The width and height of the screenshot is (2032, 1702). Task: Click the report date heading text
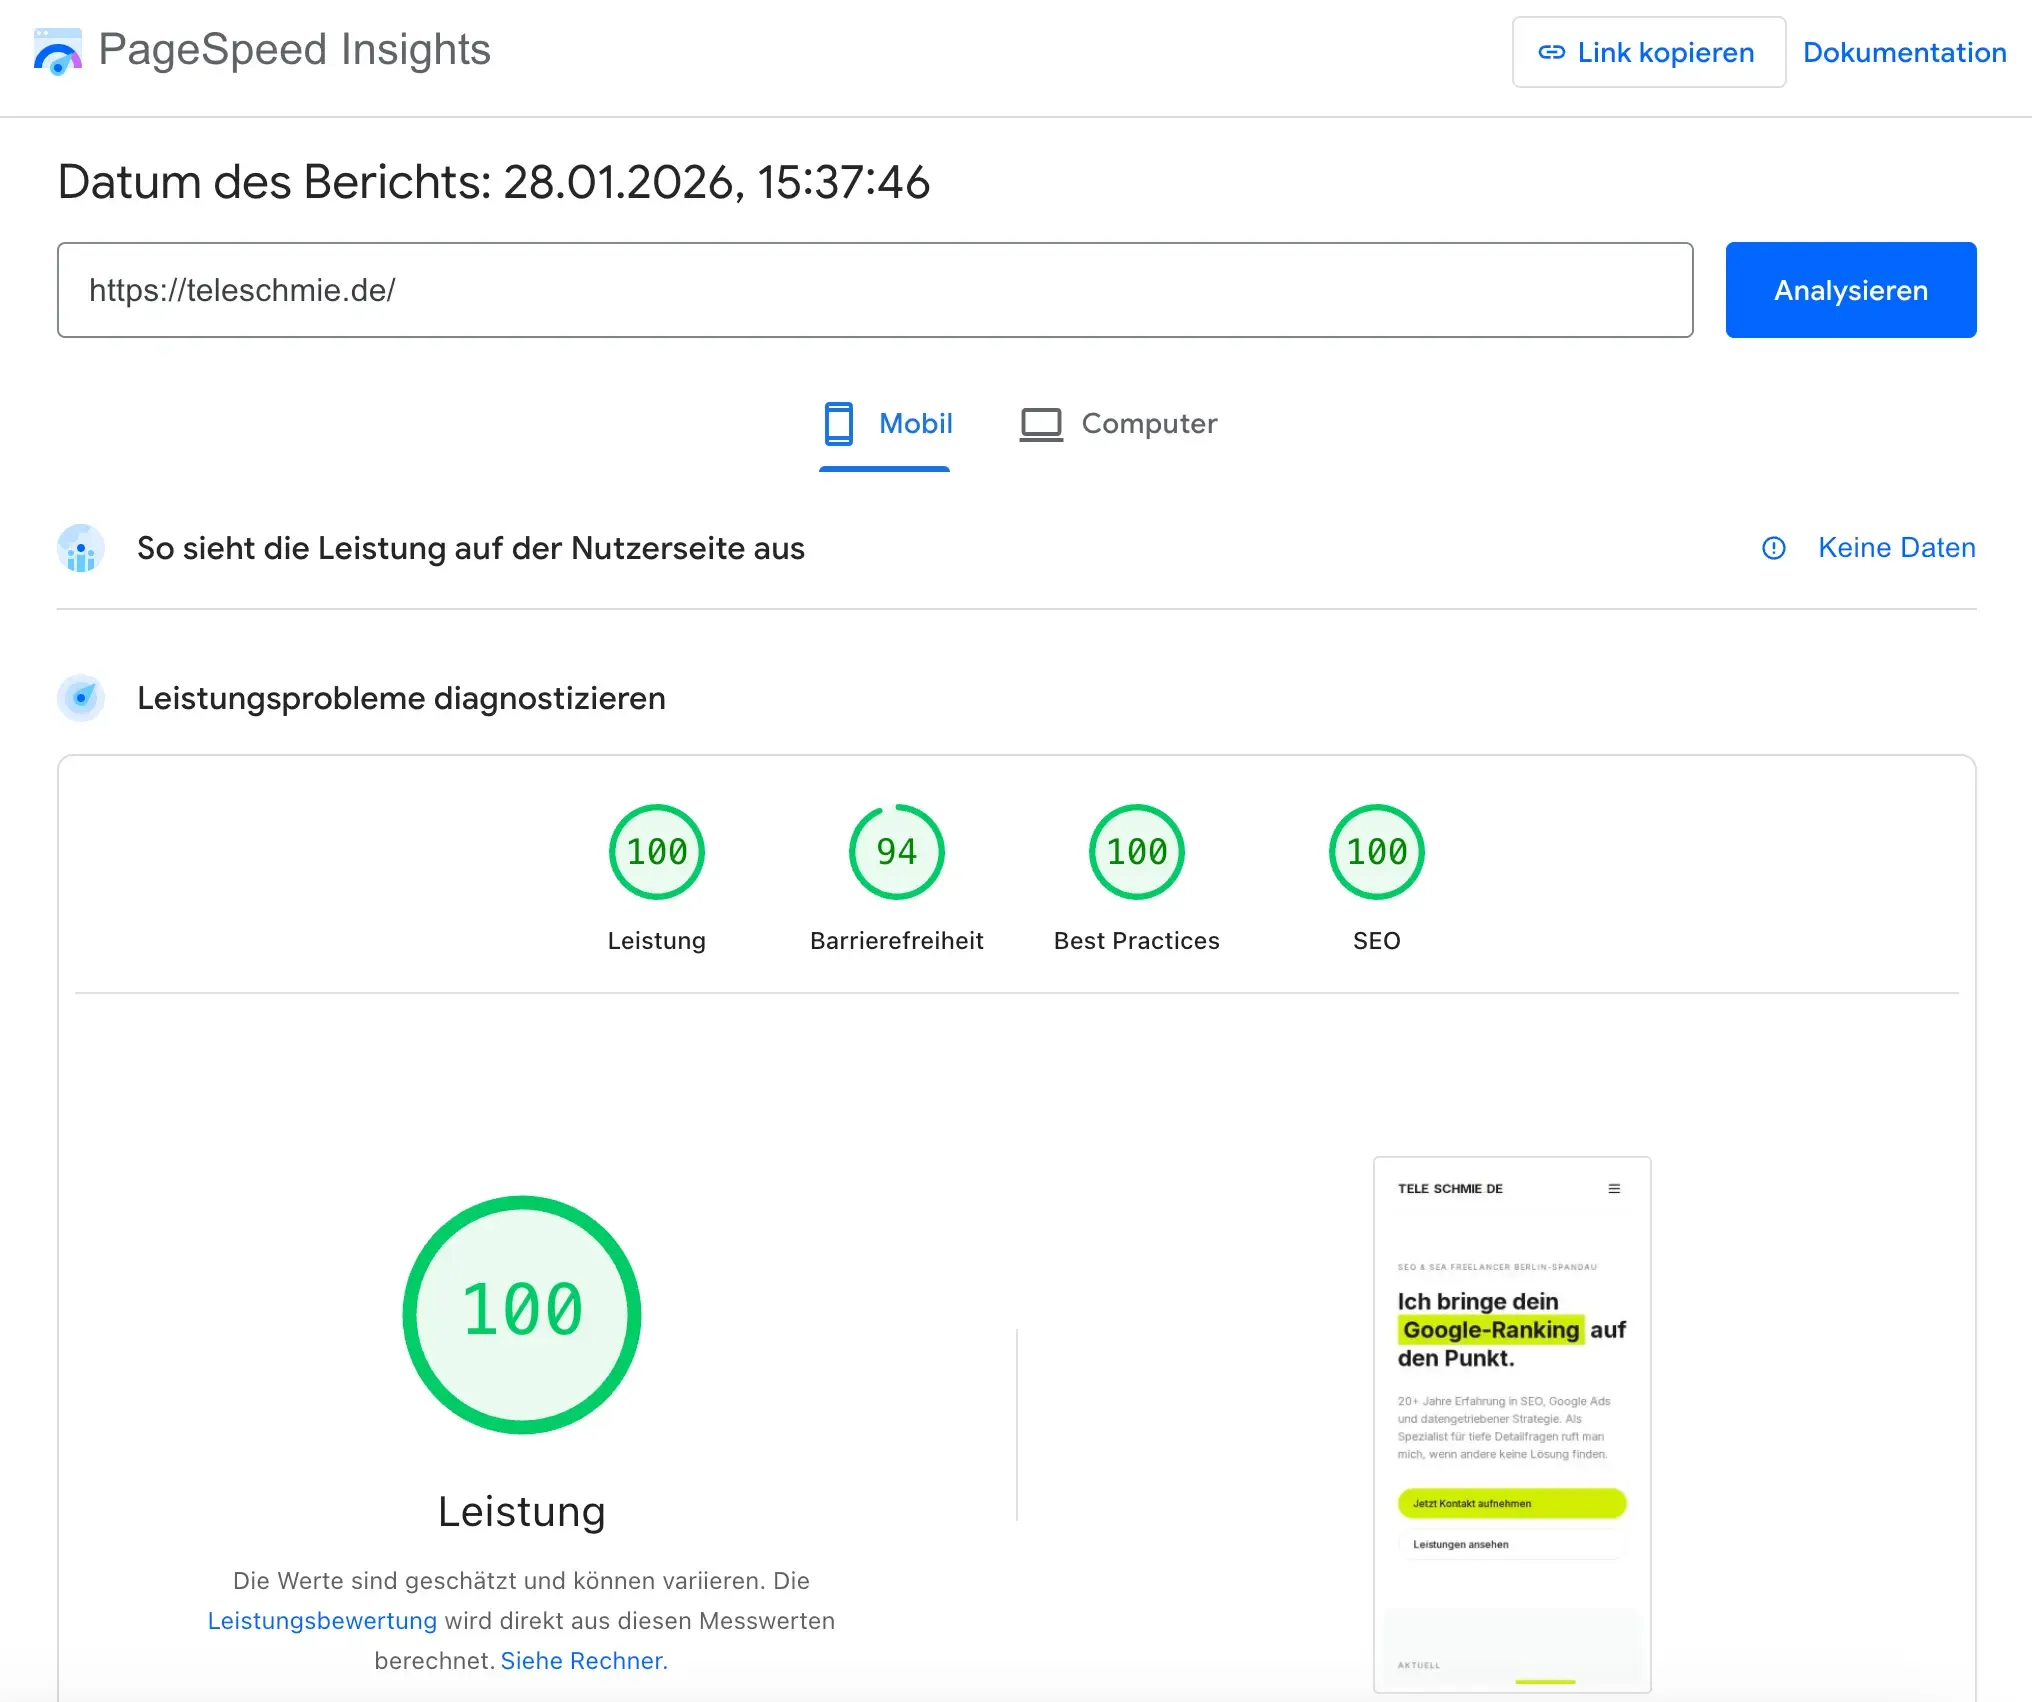pyautogui.click(x=494, y=182)
